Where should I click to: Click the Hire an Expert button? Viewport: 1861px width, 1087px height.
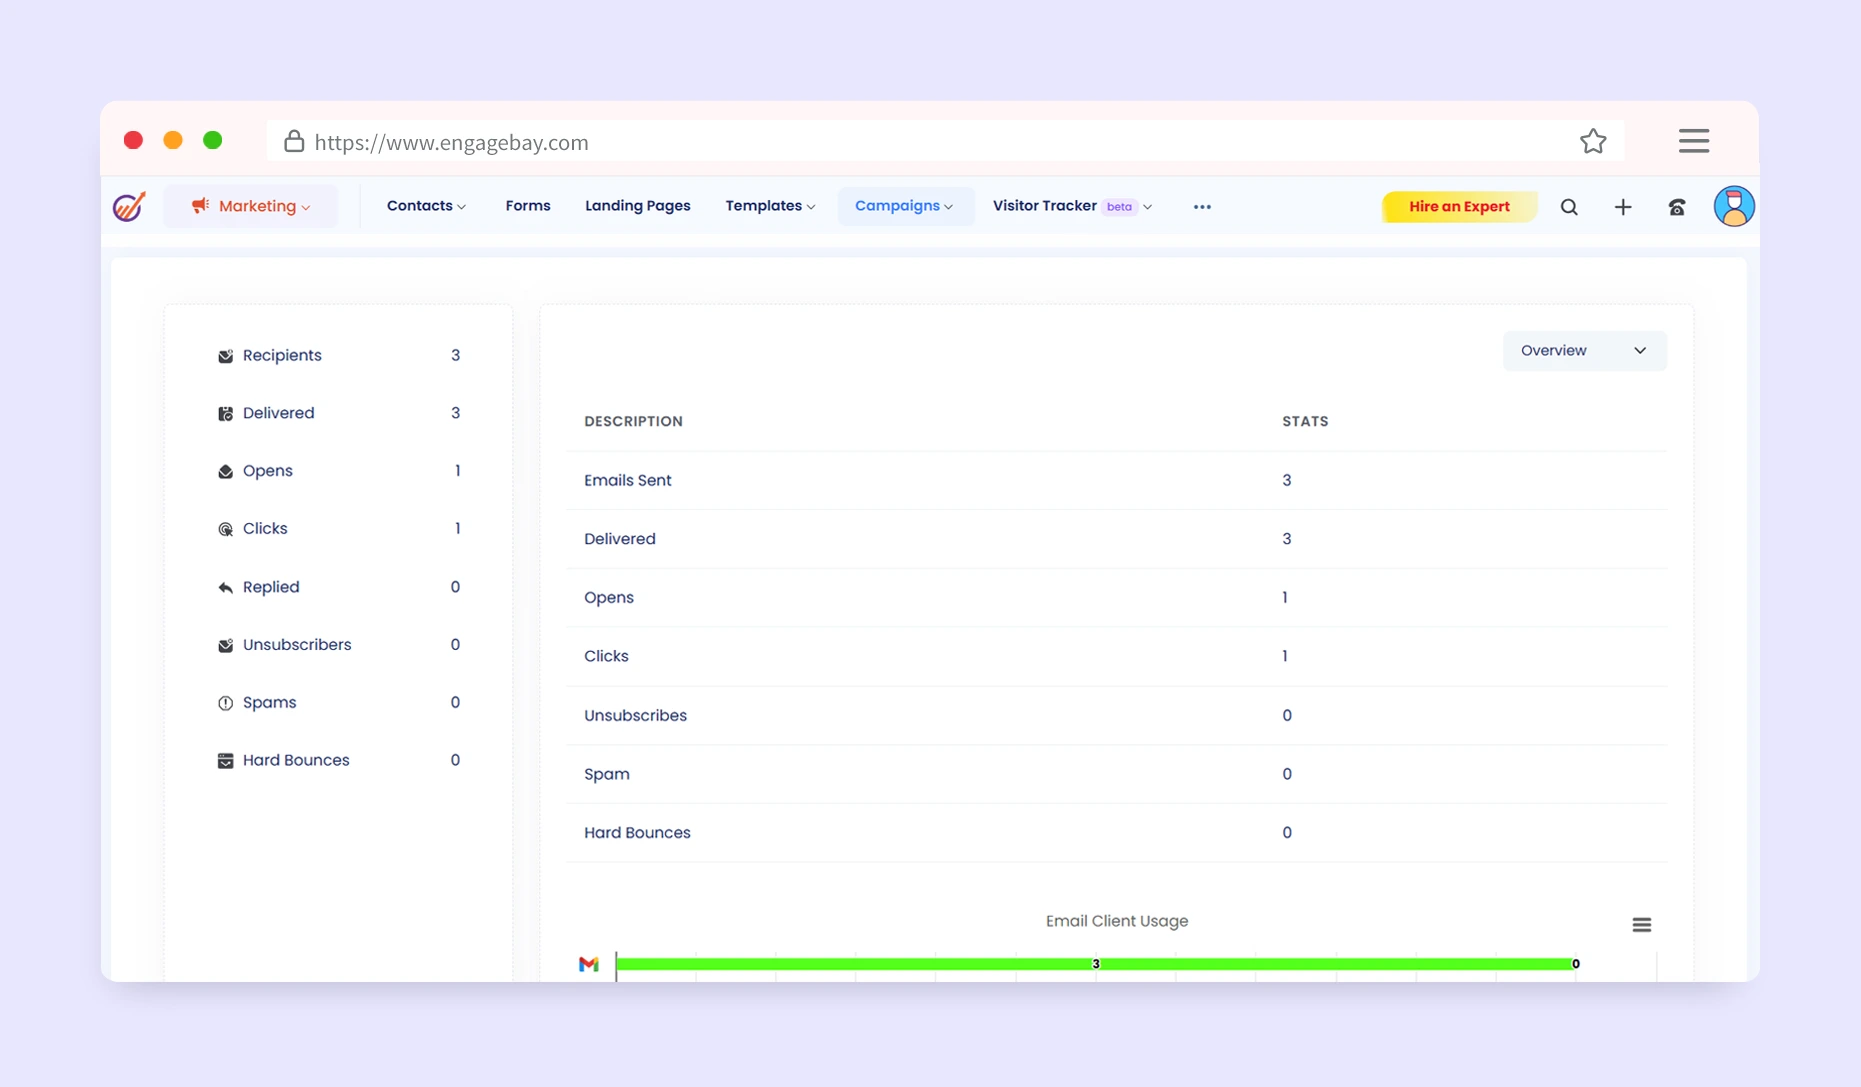click(1458, 207)
